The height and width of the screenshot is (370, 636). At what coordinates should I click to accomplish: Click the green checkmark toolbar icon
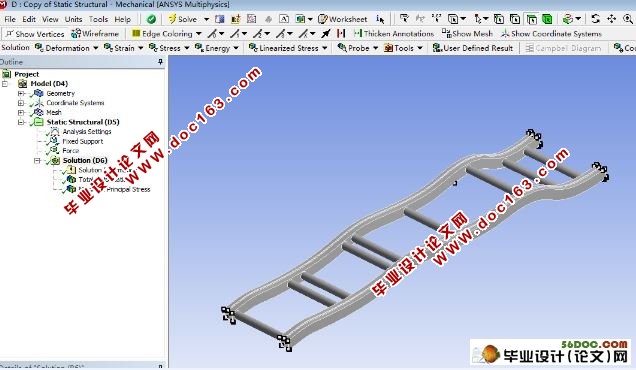click(x=151, y=19)
